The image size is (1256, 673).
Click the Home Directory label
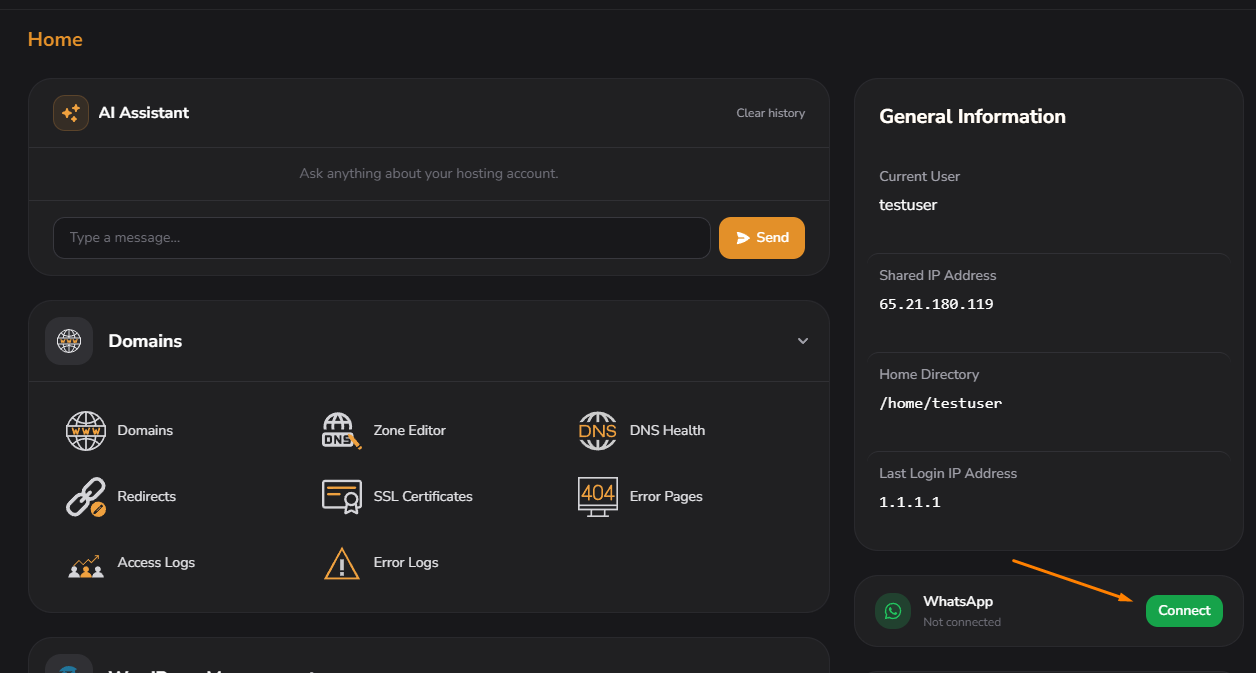tap(929, 374)
